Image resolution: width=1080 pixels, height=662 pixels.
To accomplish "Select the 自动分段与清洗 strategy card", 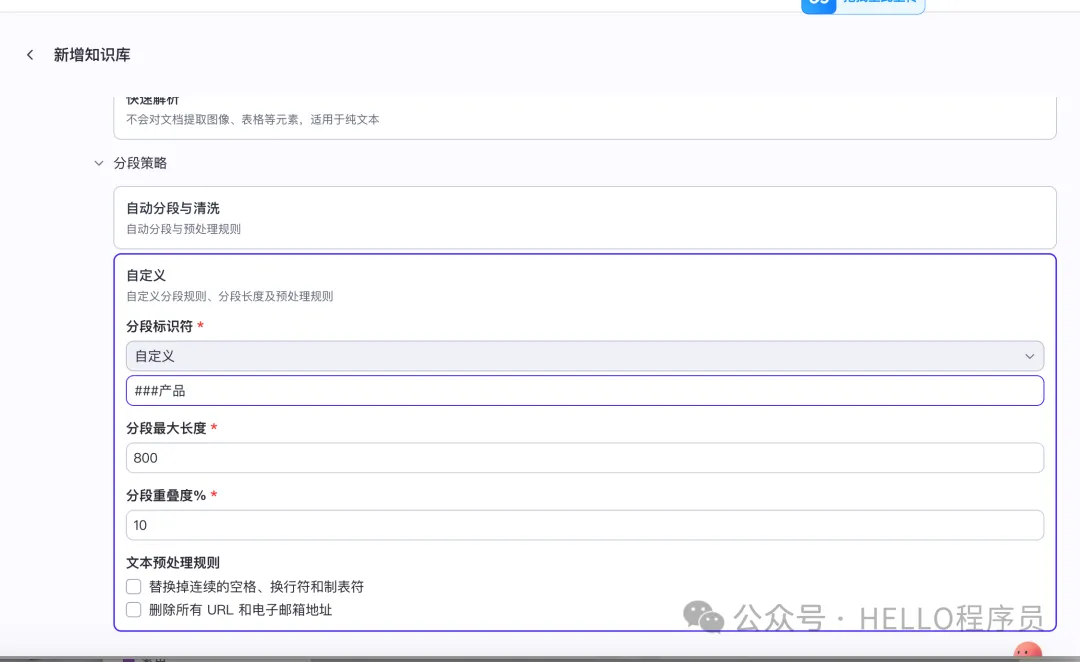I will (585, 218).
